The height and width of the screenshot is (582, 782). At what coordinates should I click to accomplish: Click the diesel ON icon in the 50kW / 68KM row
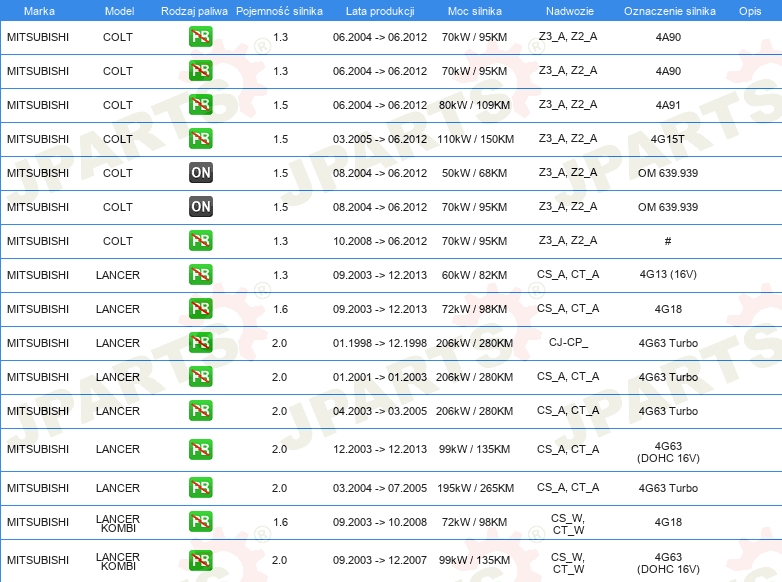[x=200, y=173]
